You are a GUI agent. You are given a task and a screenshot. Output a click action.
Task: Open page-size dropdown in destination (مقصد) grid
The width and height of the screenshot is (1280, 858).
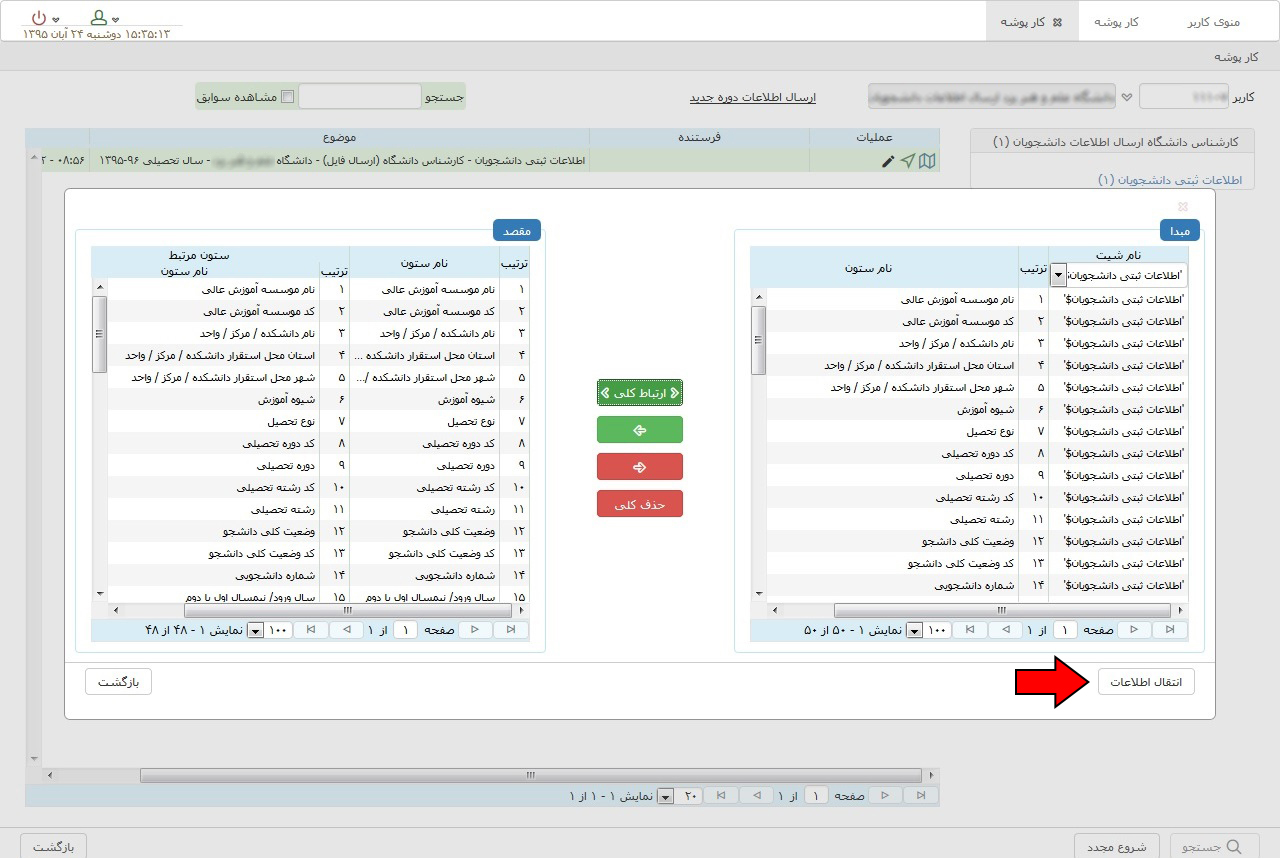pyautogui.click(x=255, y=631)
